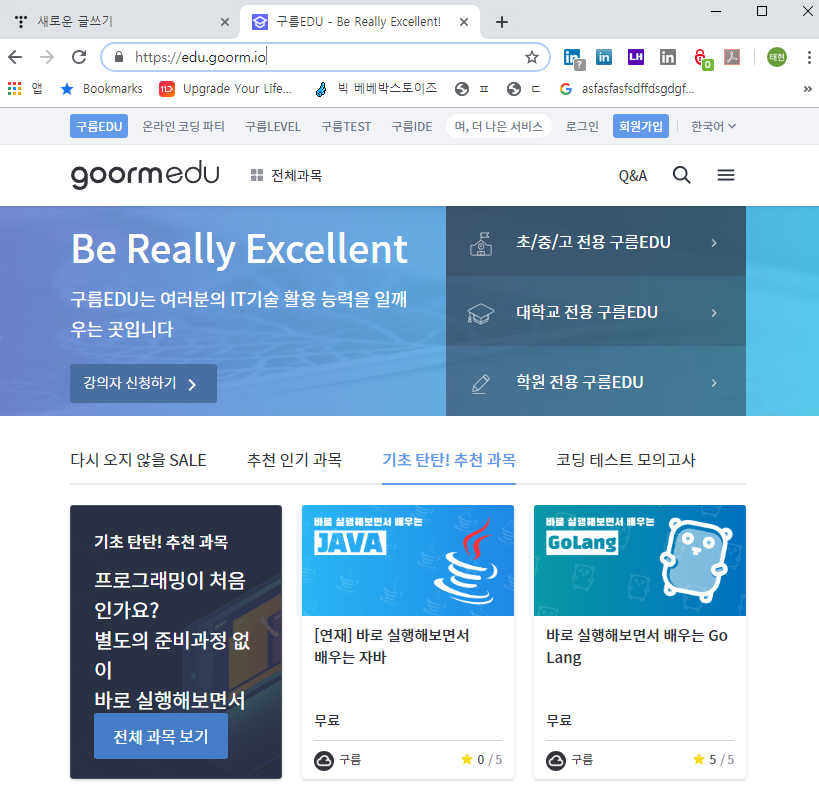
Task: Click the 0 / 5 star rating
Action: (x=482, y=760)
